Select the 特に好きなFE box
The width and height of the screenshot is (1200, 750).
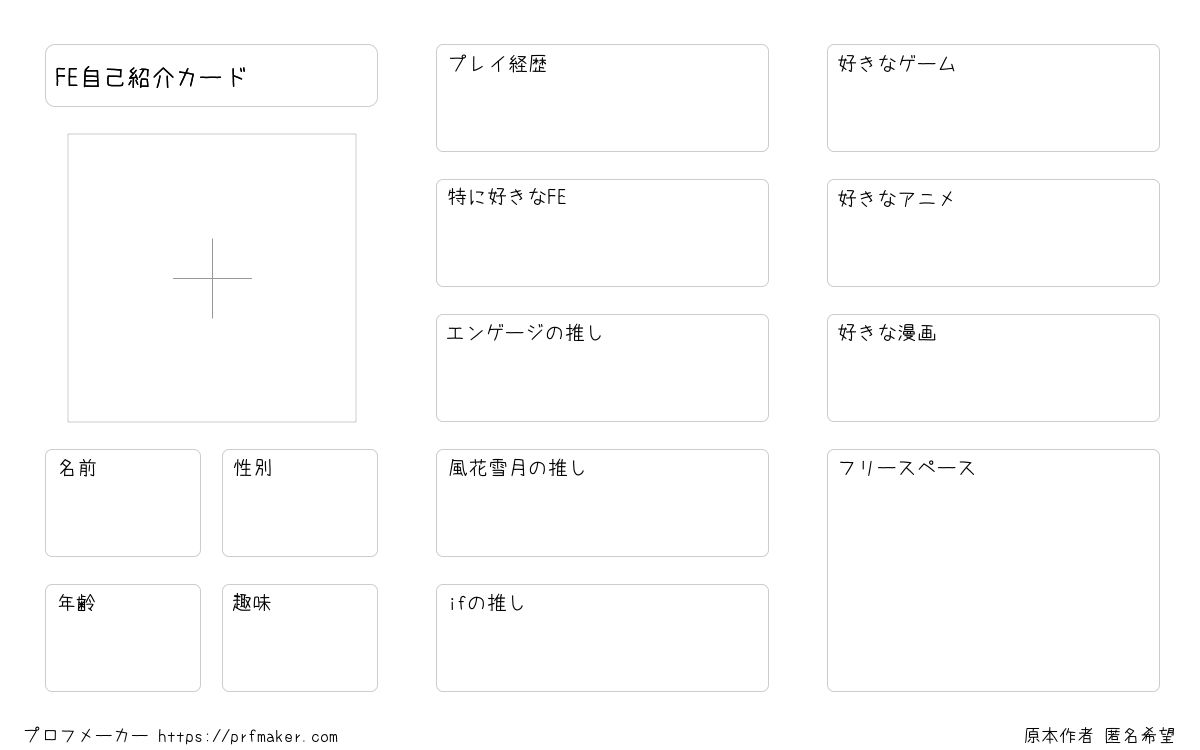pos(602,233)
